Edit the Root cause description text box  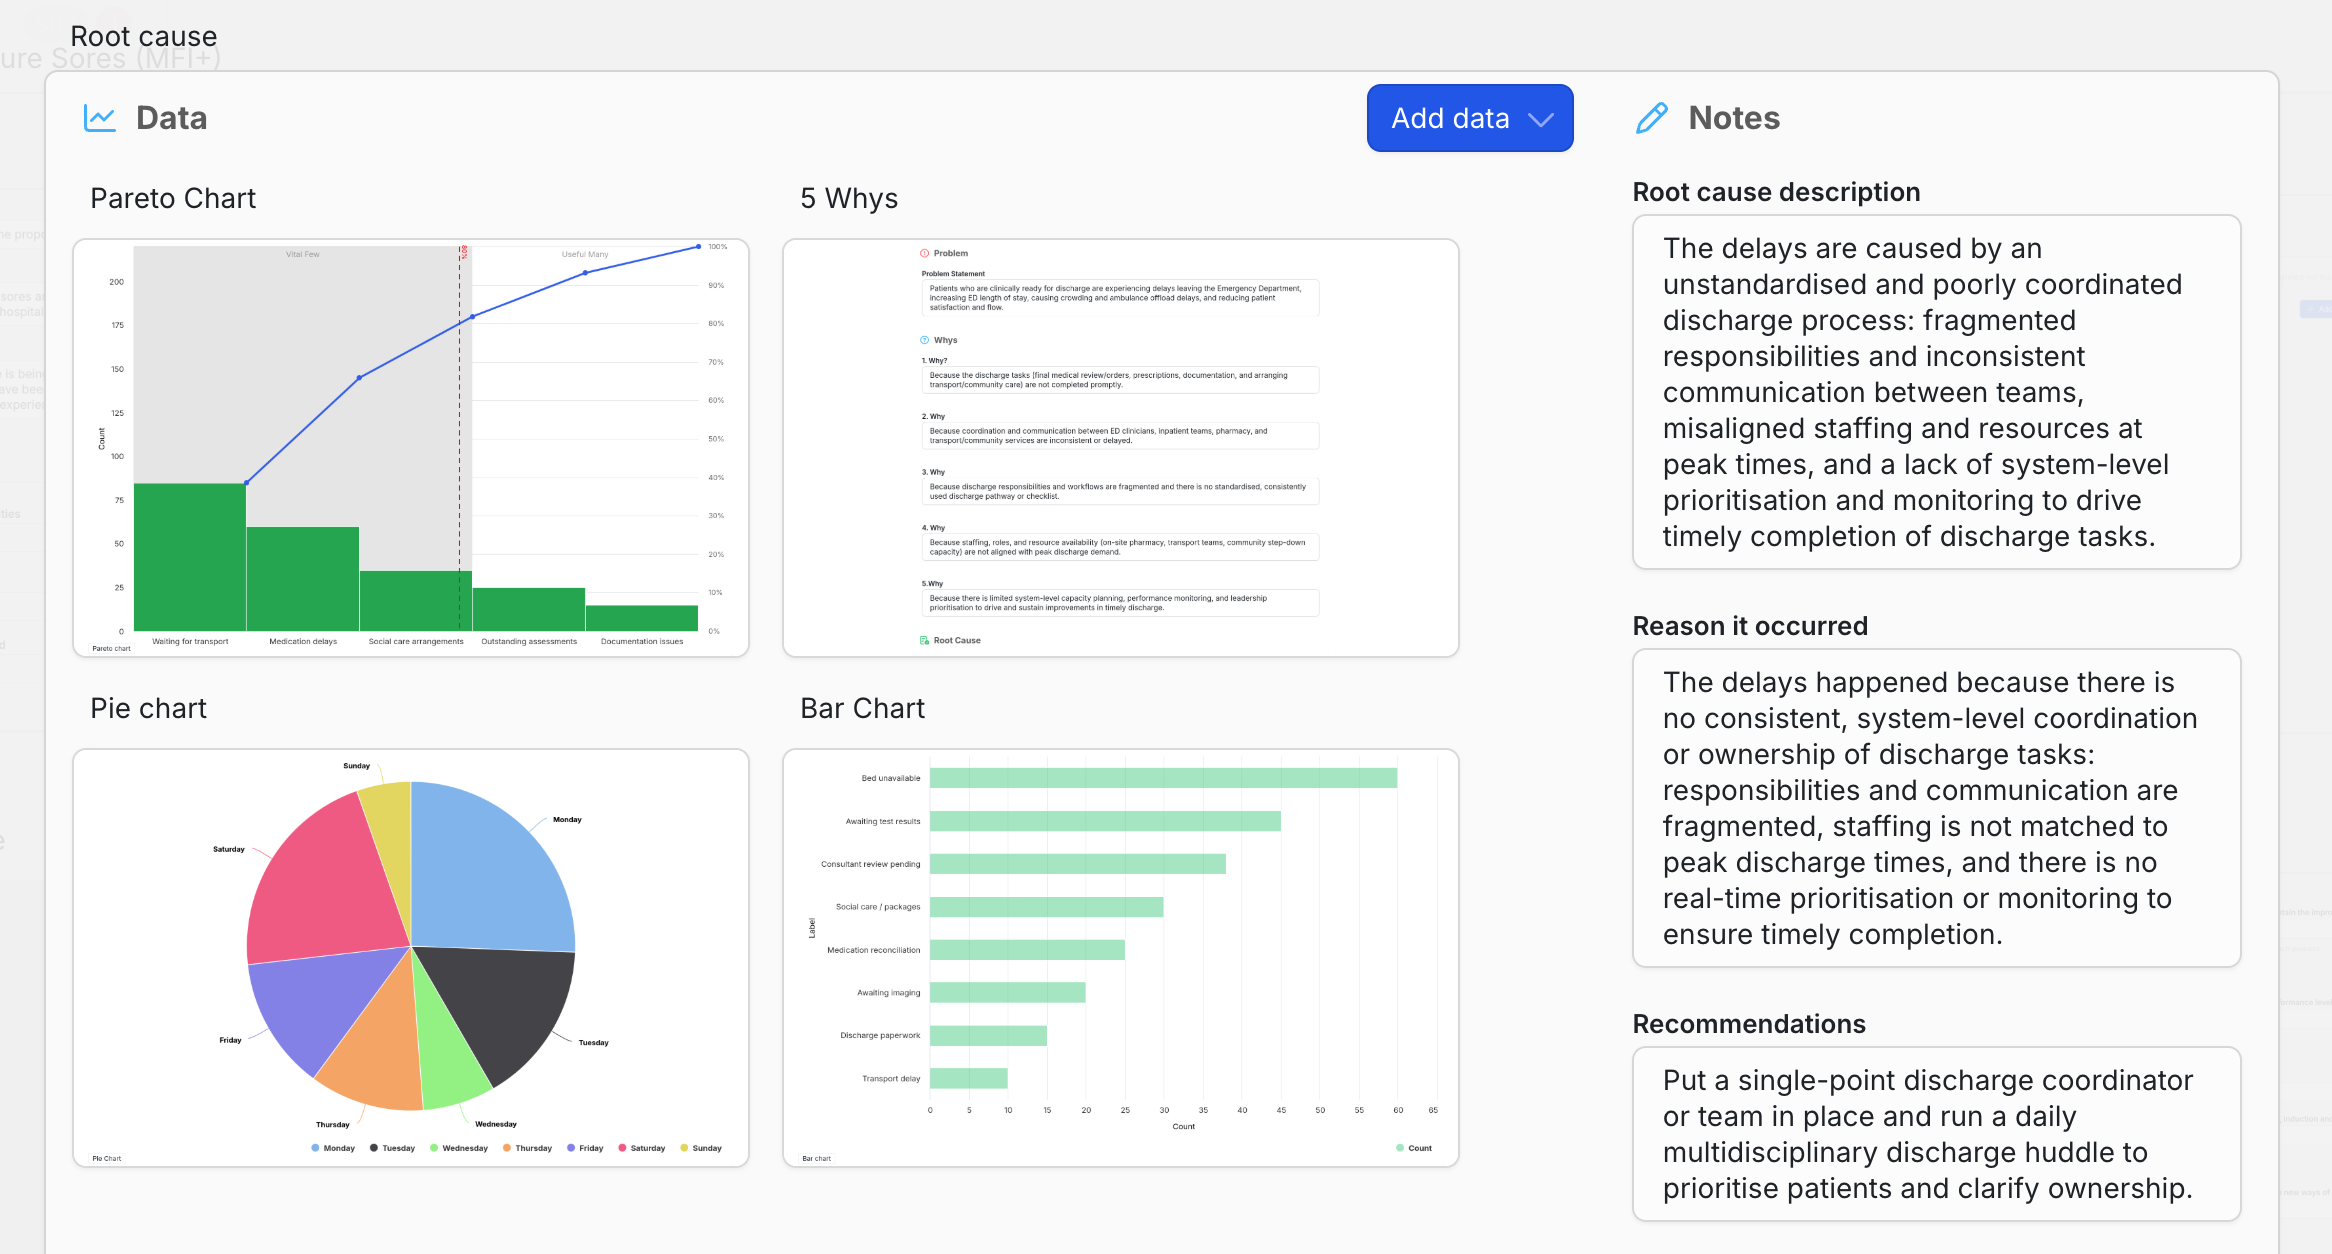[1936, 392]
